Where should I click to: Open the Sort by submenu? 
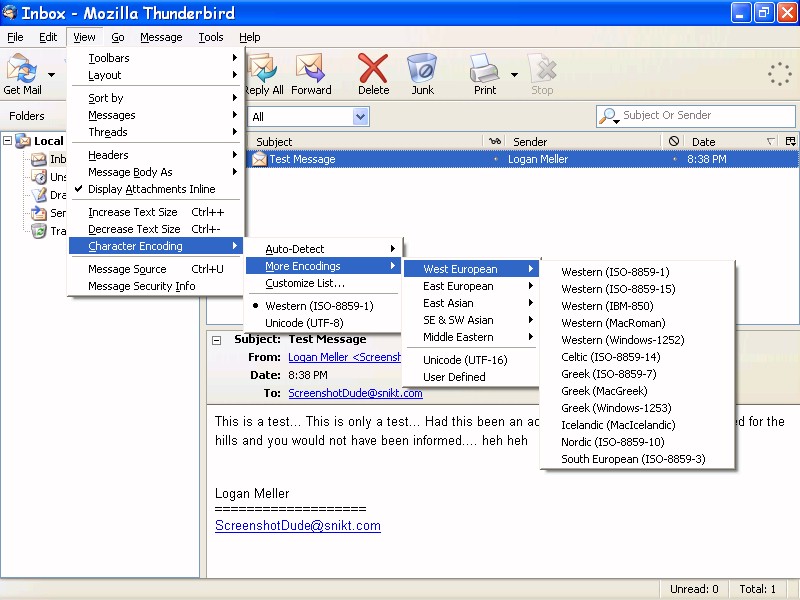(x=157, y=98)
